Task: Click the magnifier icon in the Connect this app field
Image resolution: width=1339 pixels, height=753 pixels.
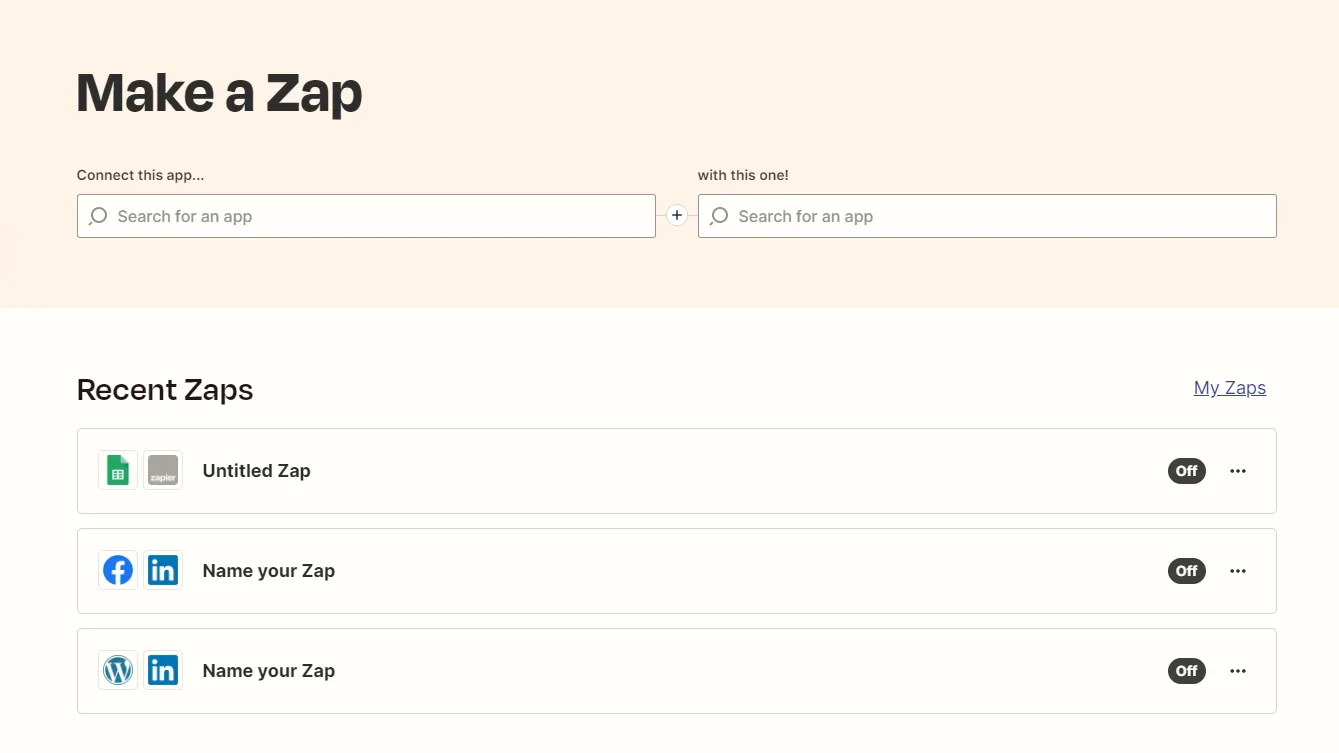Action: (x=98, y=216)
